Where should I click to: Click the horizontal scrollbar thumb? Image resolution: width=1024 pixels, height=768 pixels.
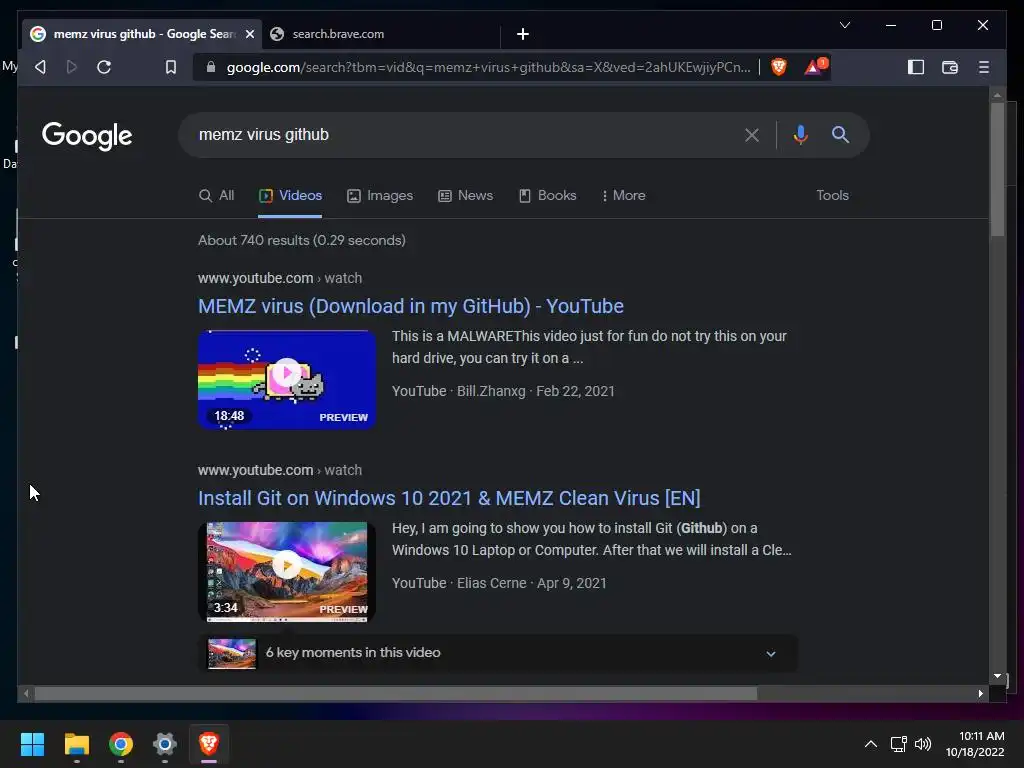coord(396,694)
